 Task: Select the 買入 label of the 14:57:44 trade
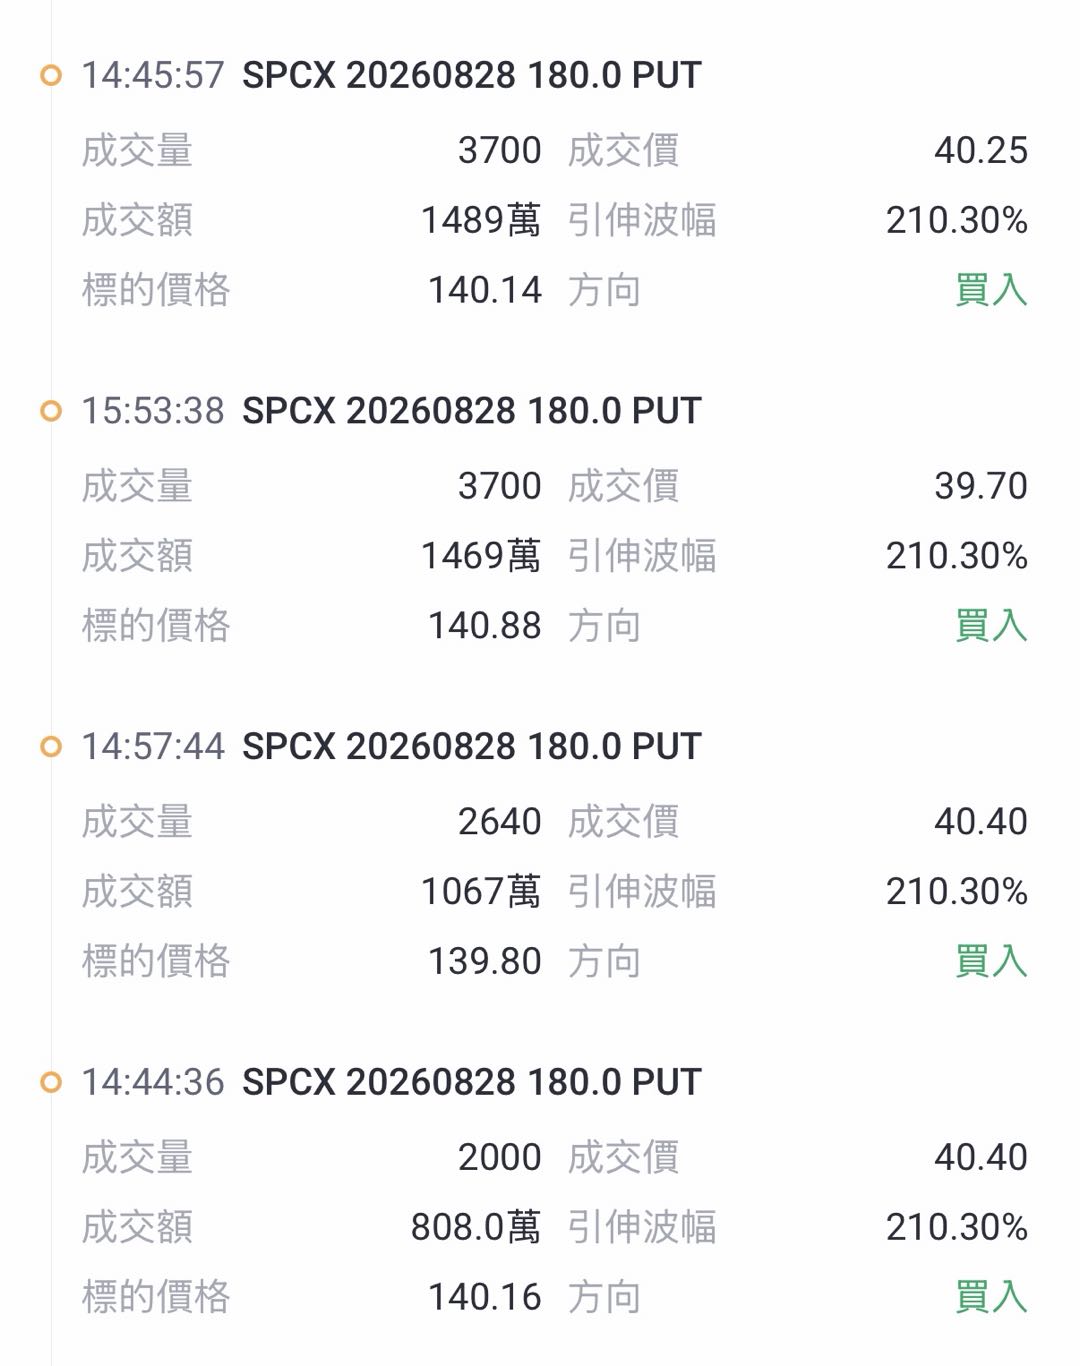coord(991,961)
